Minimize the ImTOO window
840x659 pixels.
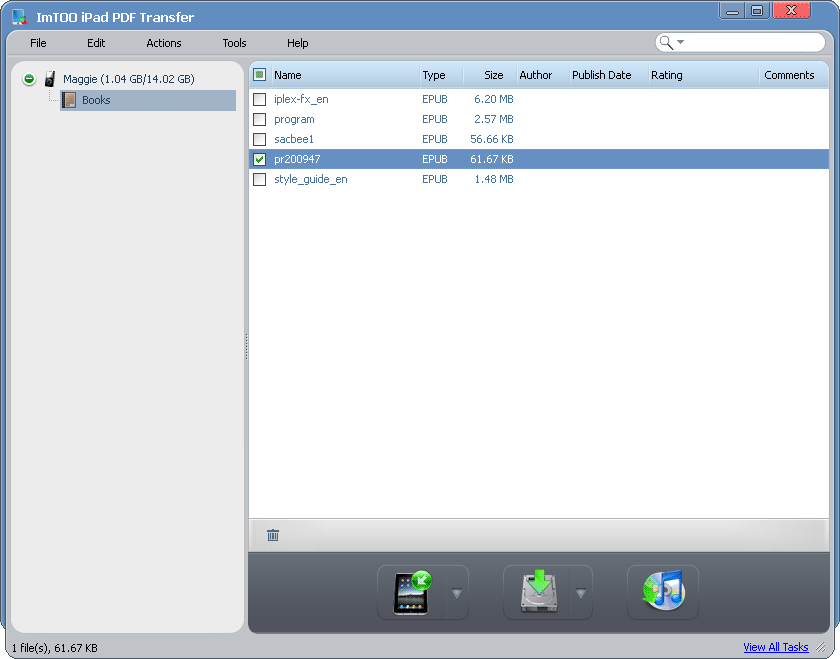coord(732,11)
